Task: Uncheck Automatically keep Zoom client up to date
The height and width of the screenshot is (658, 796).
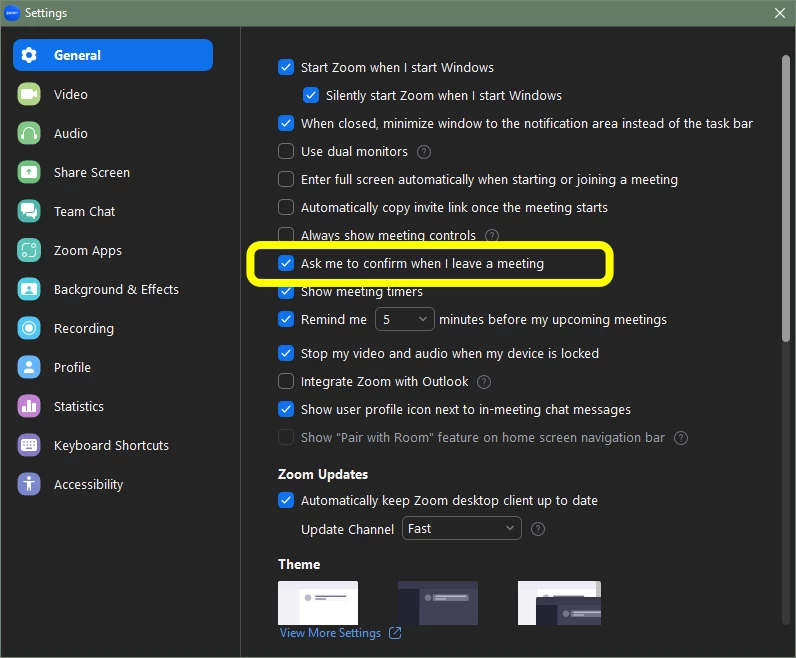Action: pos(286,501)
